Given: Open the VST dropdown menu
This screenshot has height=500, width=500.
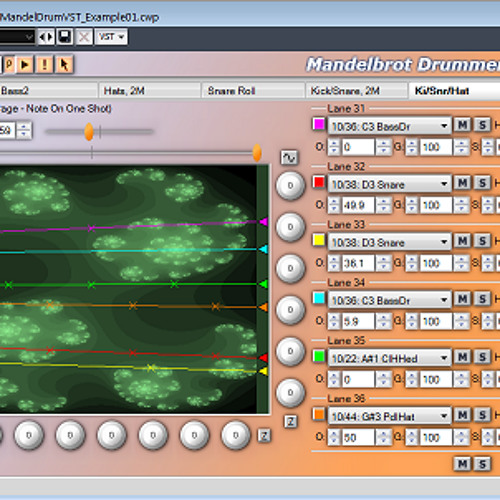Looking at the screenshot, I should 111,37.
